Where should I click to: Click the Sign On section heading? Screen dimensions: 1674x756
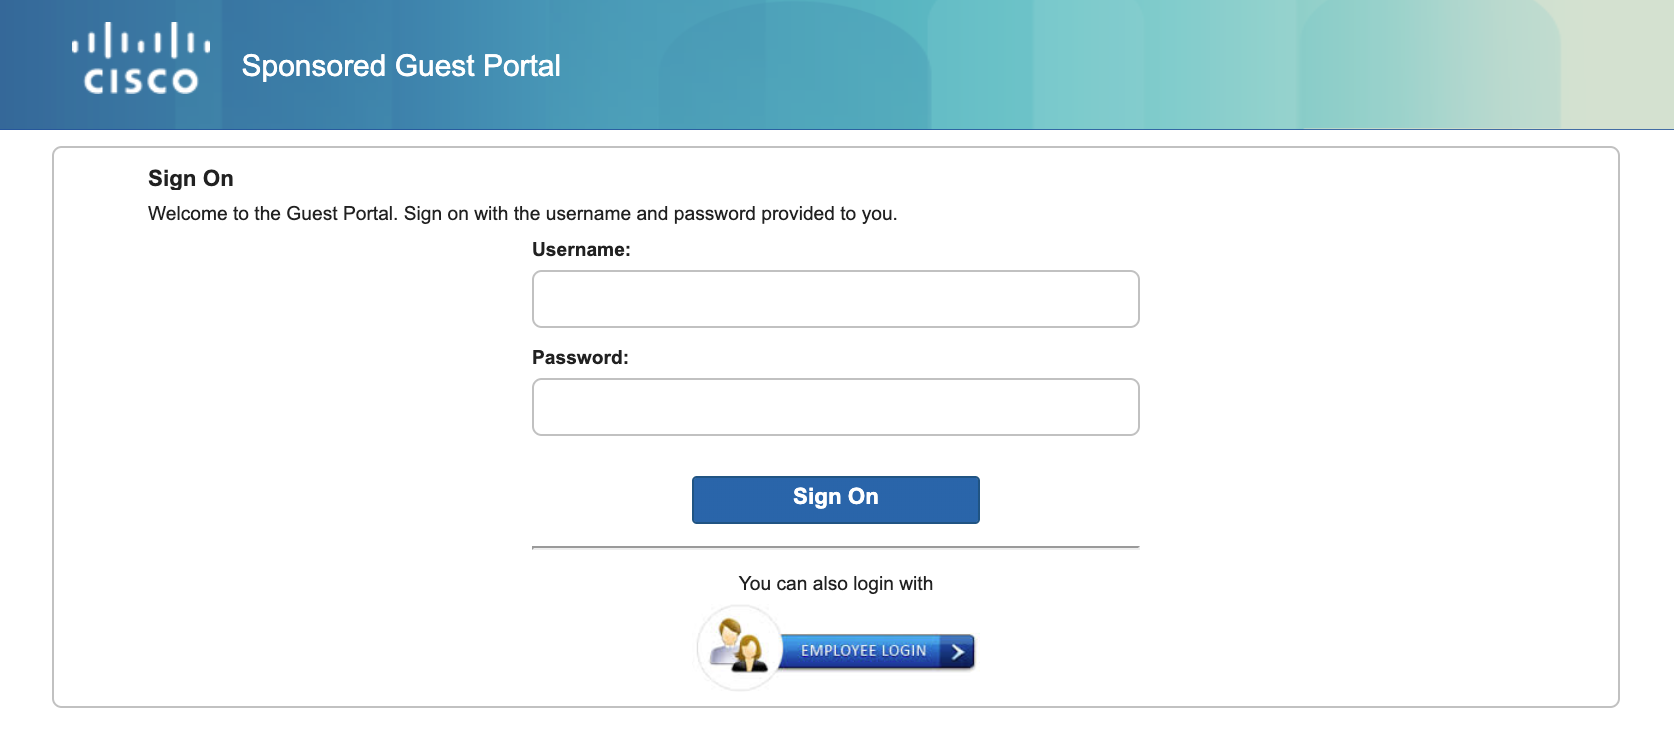[190, 178]
